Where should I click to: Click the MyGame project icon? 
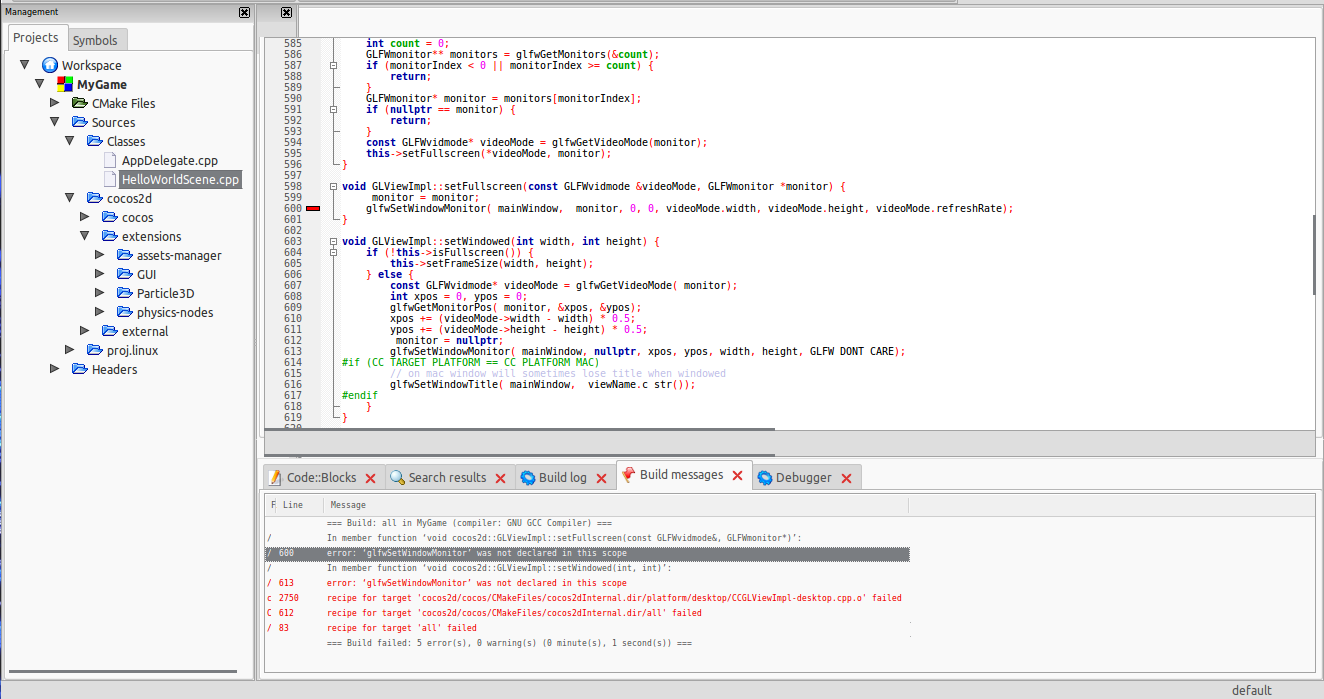pyautogui.click(x=66, y=85)
